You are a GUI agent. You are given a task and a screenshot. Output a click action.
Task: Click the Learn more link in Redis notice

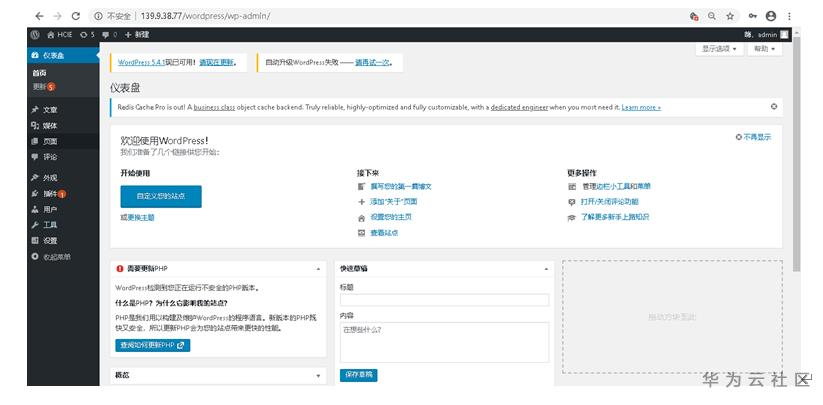pos(641,108)
